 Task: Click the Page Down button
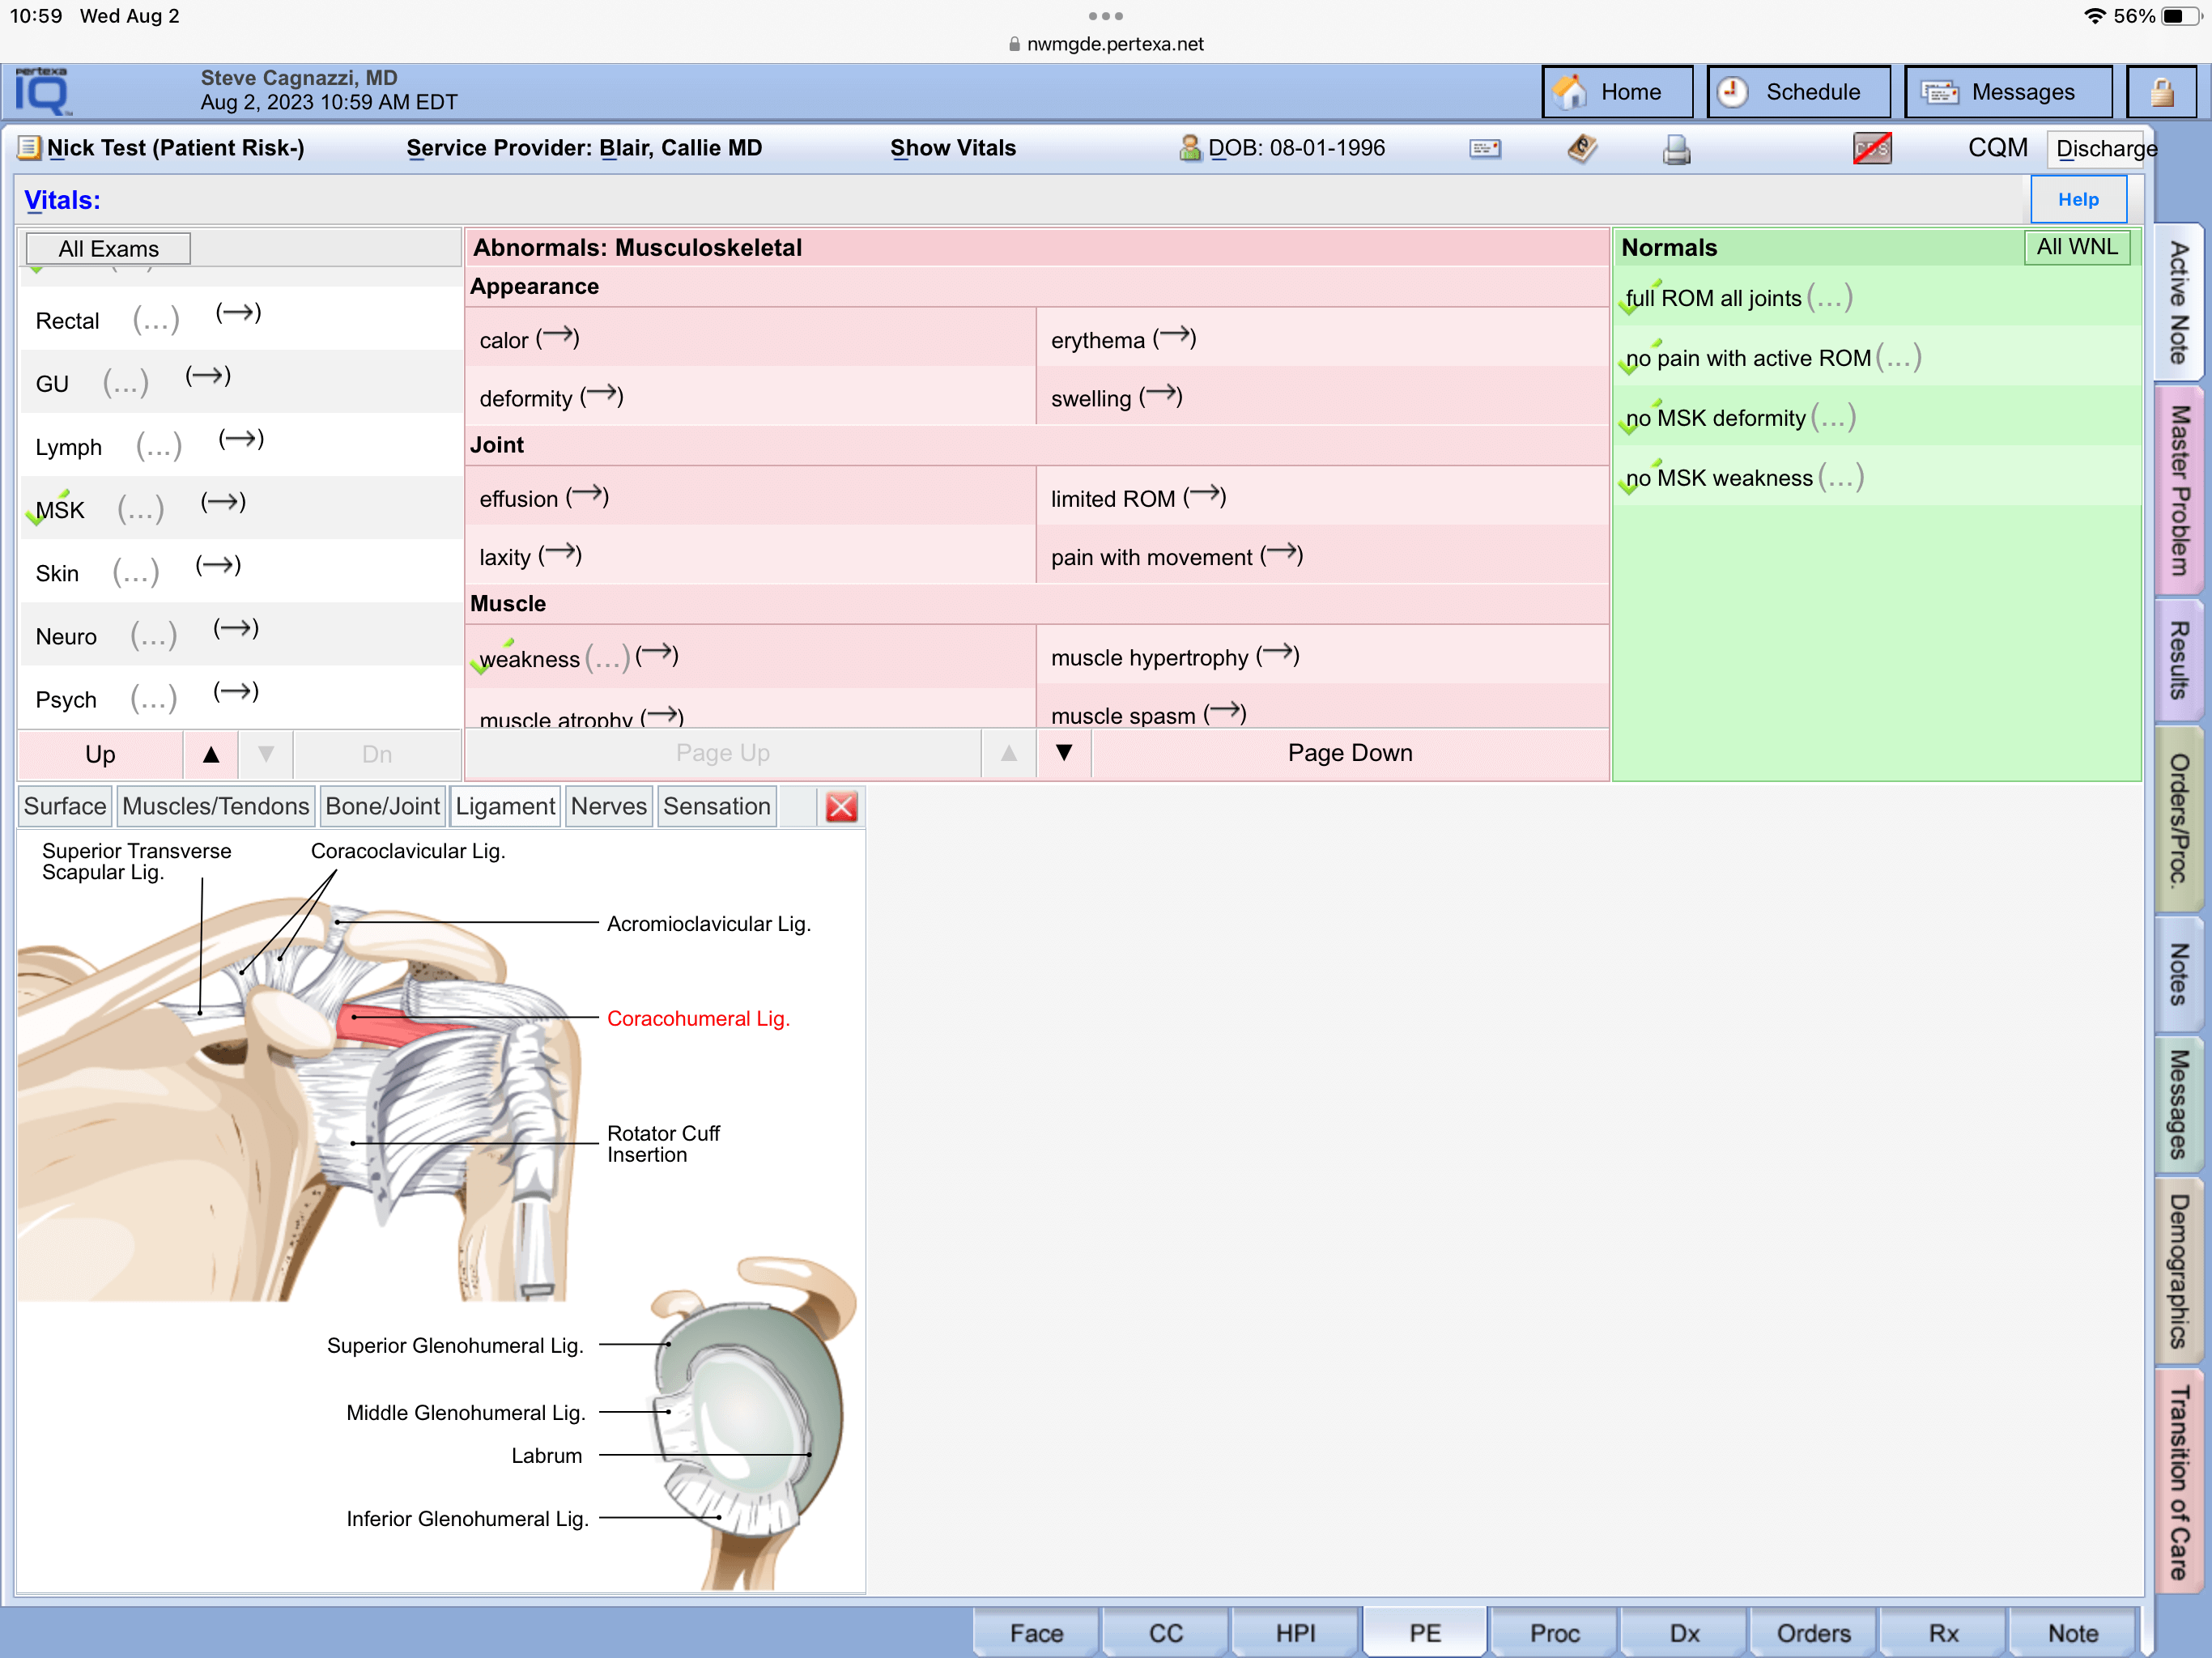coord(1349,753)
